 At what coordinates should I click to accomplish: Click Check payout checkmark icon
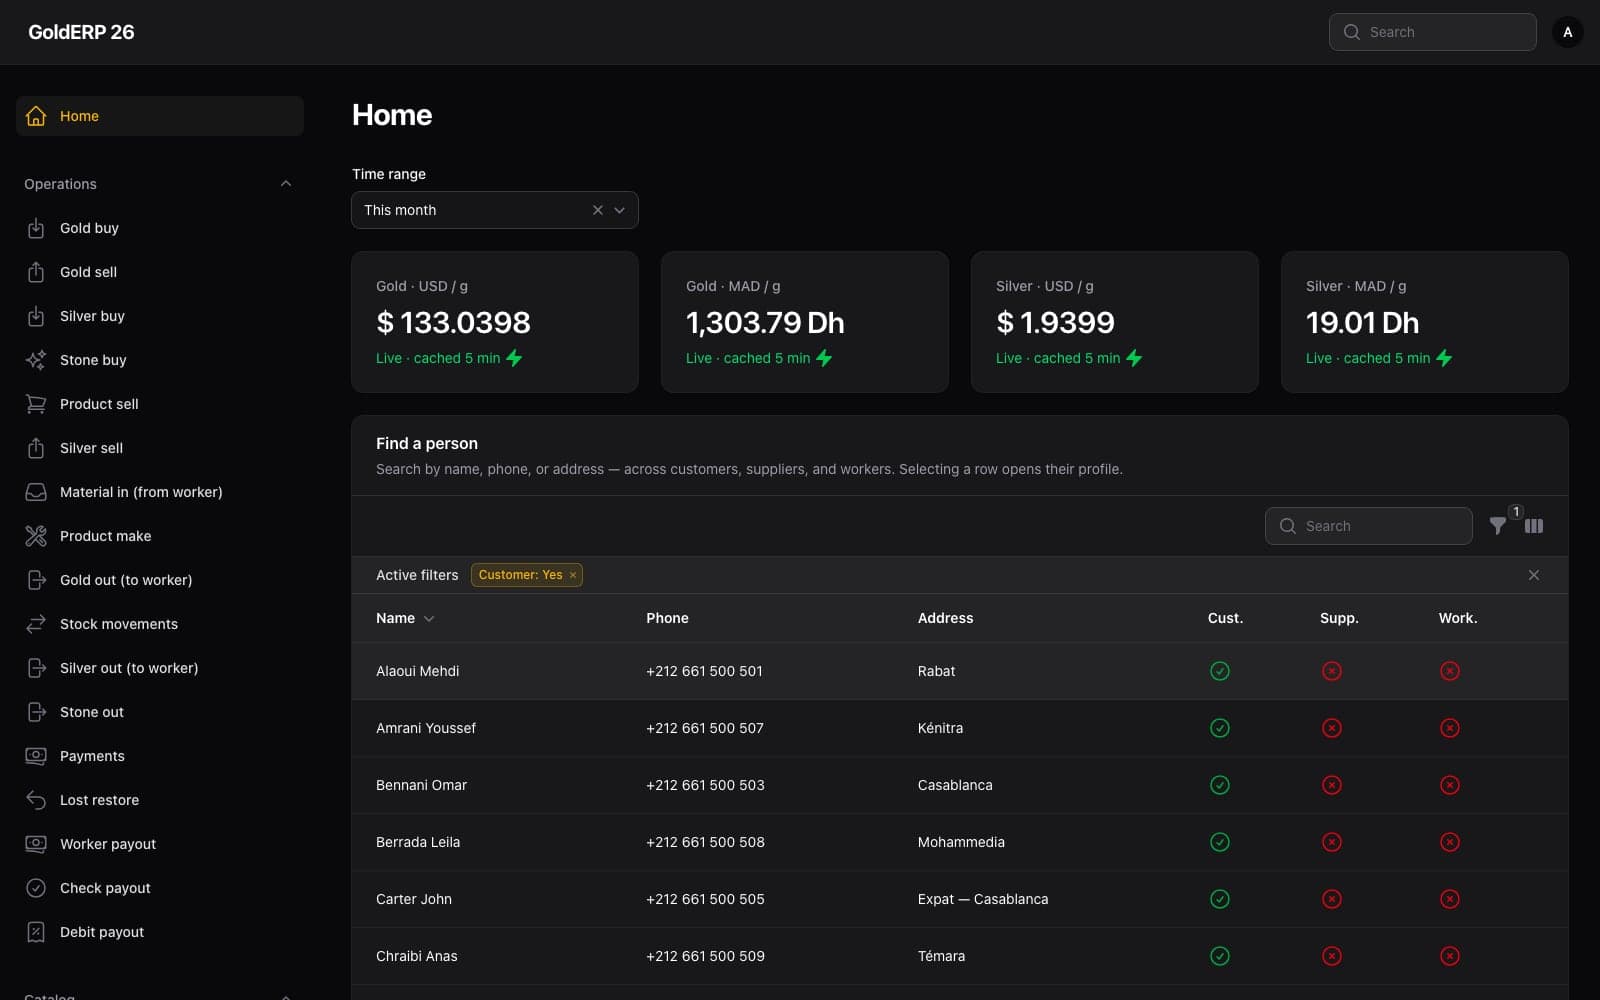36,888
